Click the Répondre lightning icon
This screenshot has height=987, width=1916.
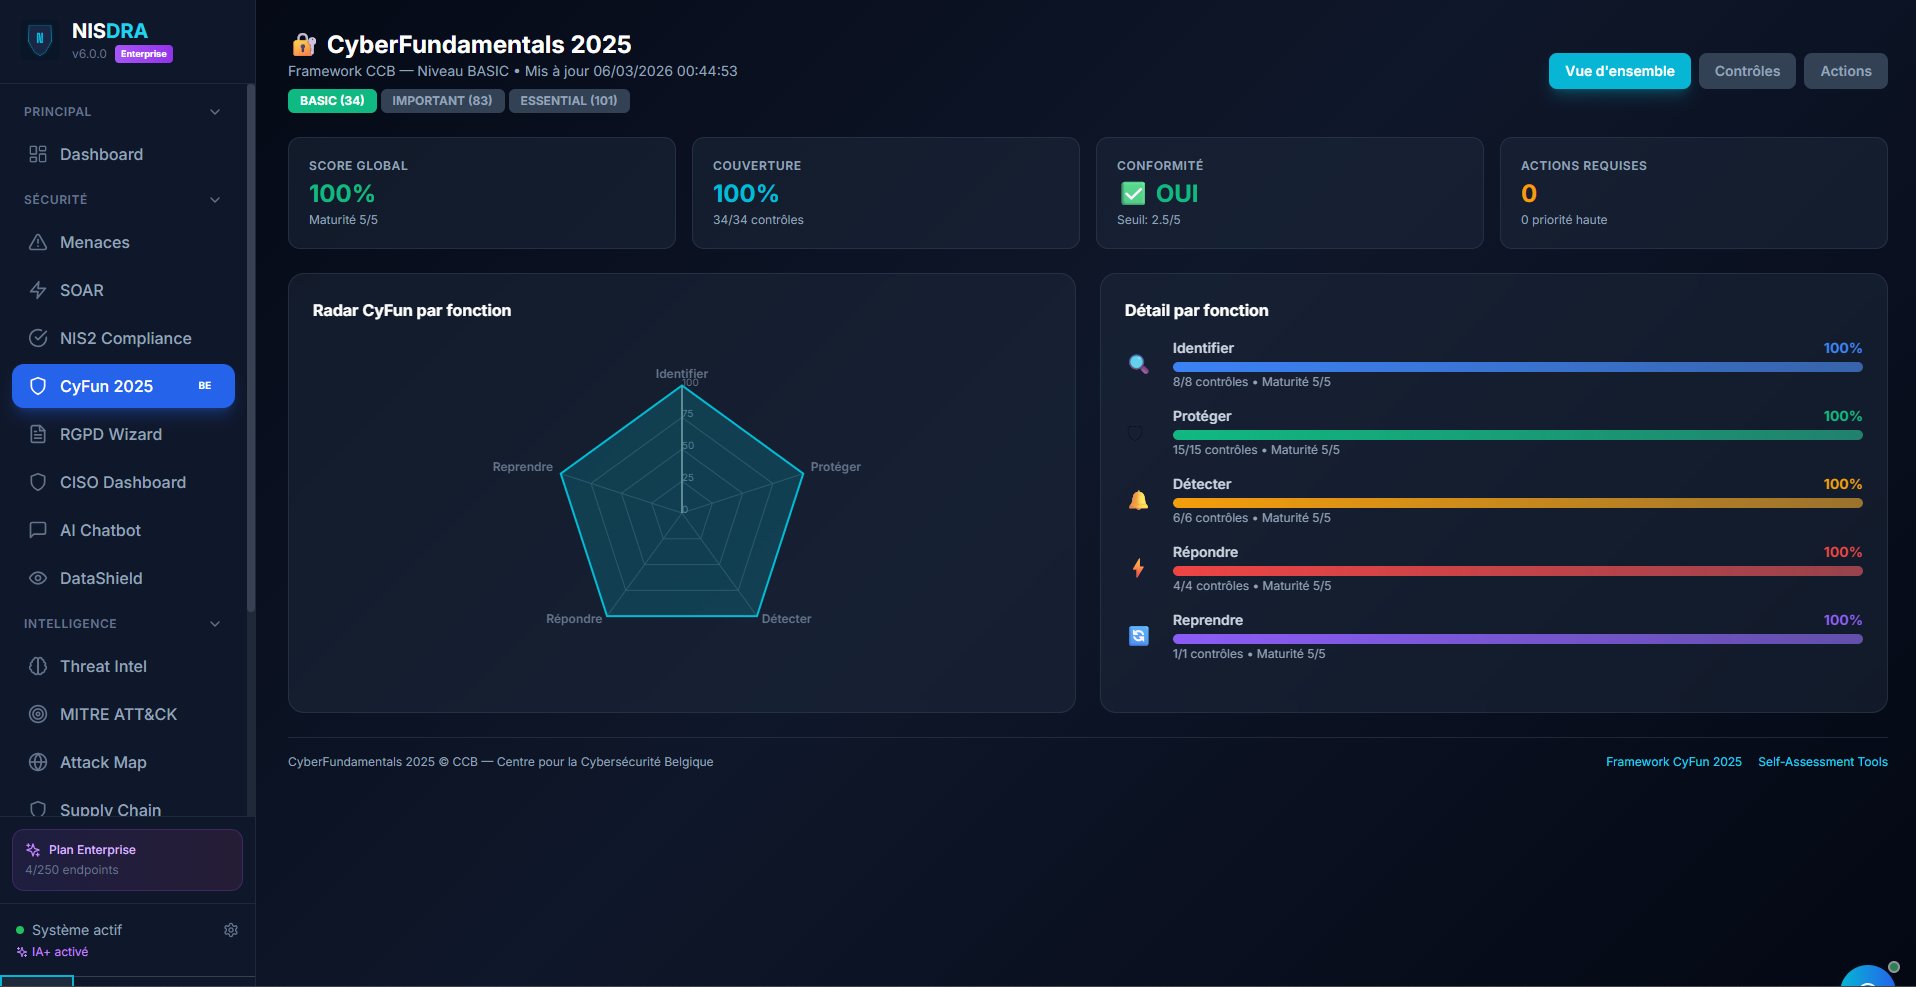click(1138, 568)
